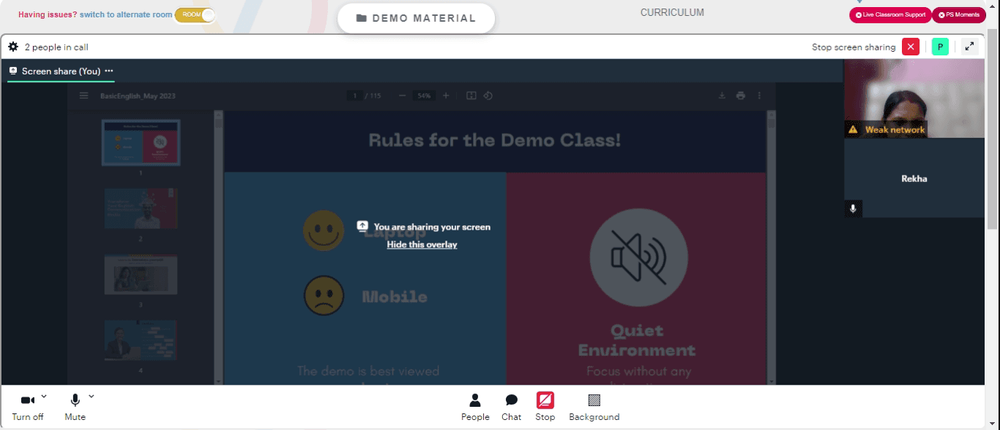
Task: Open PDF viewer more options menu
Action: coord(759,96)
